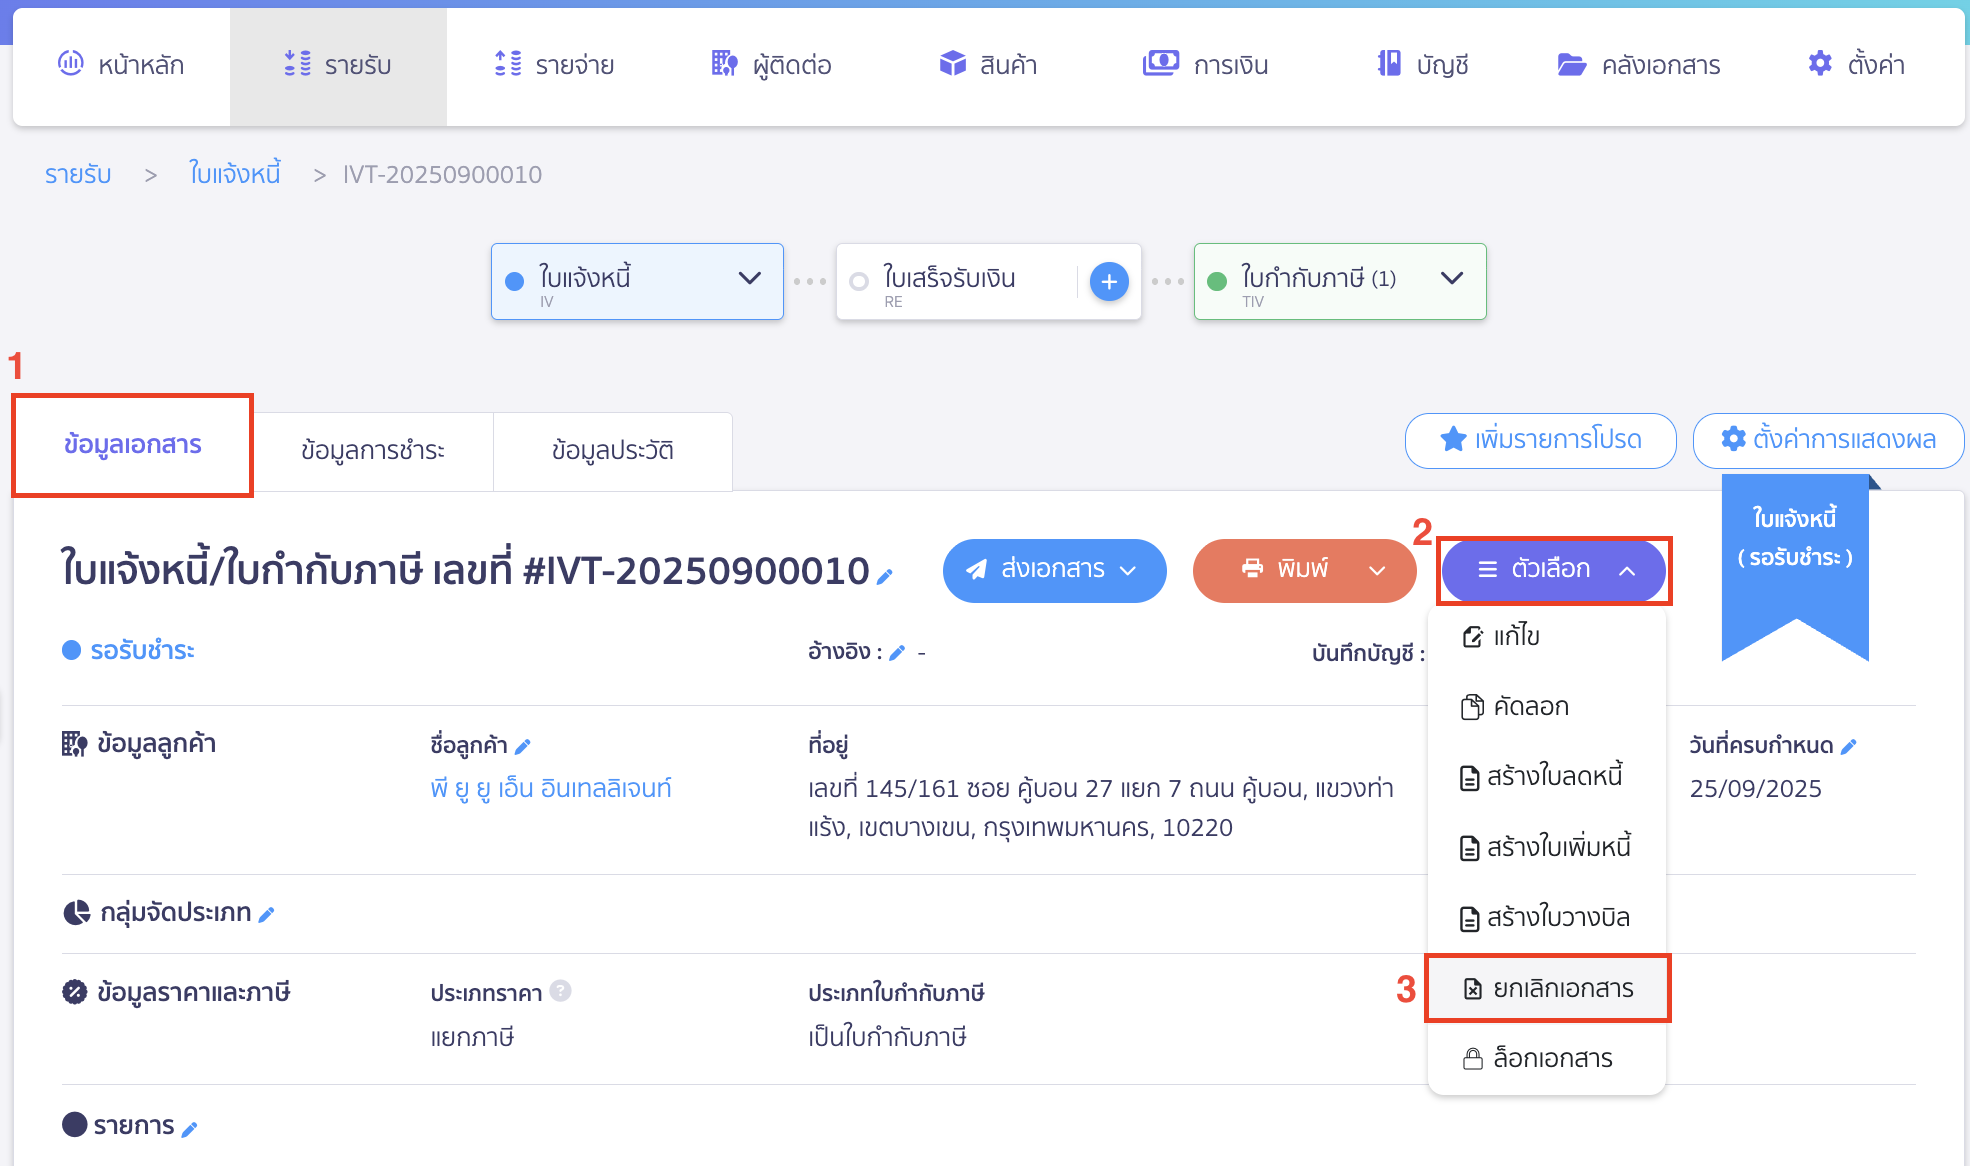Switch to ข้อมูลการชำระ tab

[x=373, y=450]
